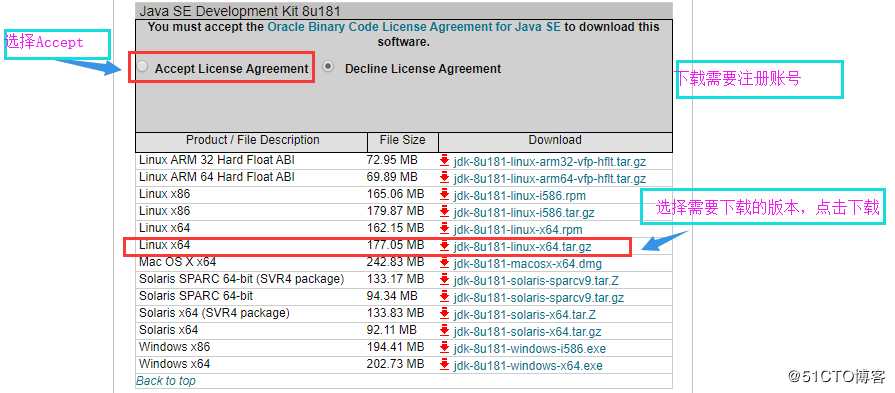Click download arrow icon for linux-x64.tar.gz

pyautogui.click(x=445, y=246)
